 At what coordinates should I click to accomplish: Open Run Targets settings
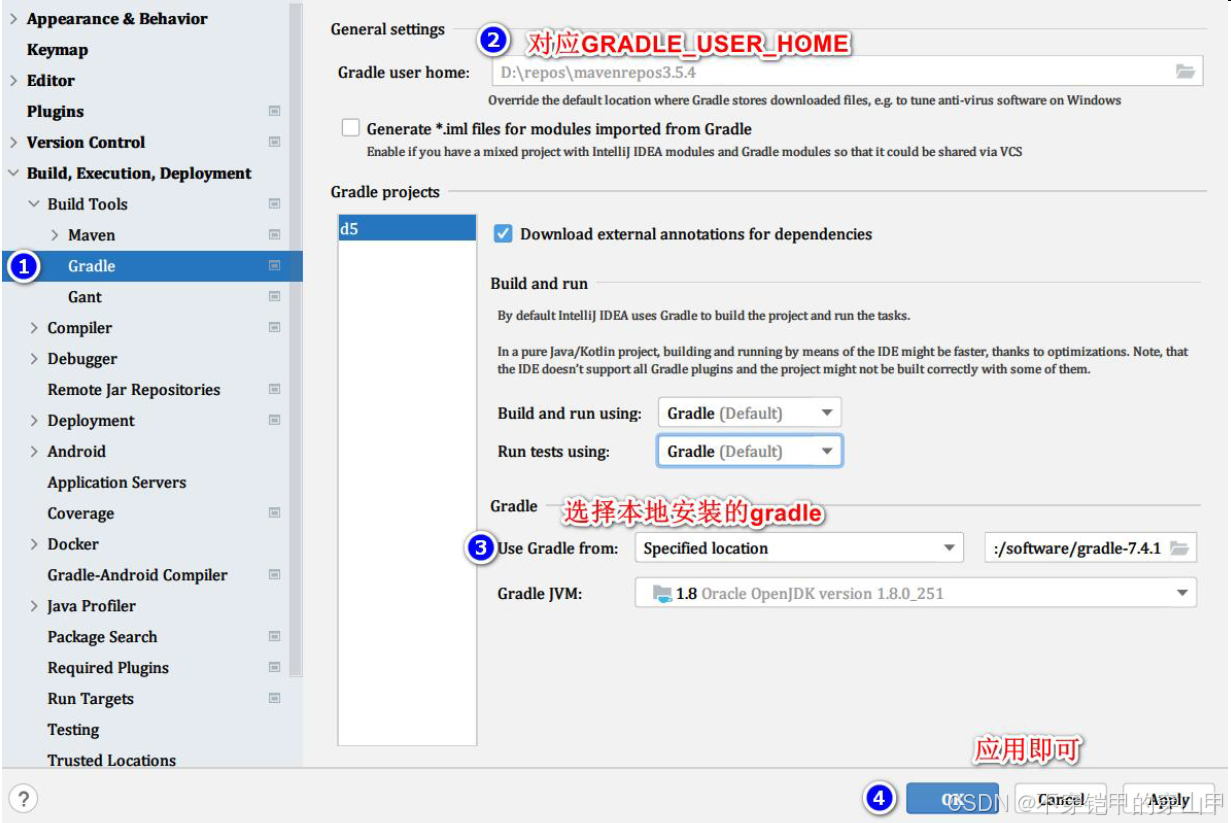(90, 699)
